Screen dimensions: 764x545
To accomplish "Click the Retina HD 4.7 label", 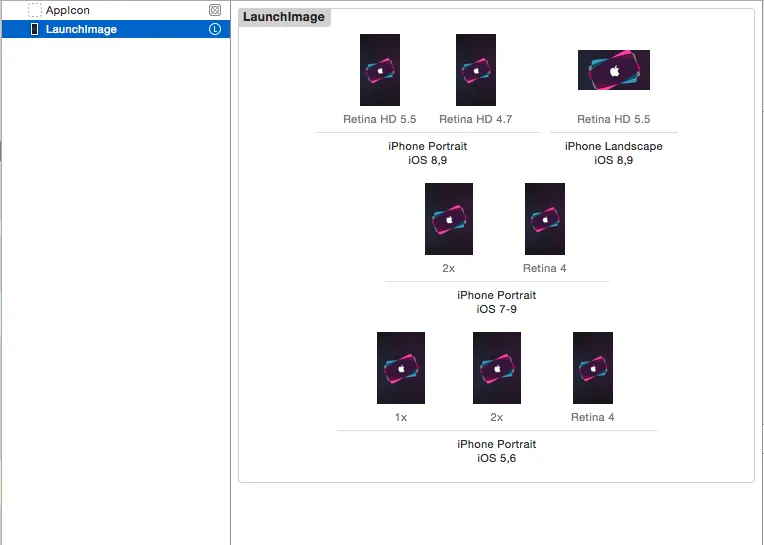I will pyautogui.click(x=476, y=119).
